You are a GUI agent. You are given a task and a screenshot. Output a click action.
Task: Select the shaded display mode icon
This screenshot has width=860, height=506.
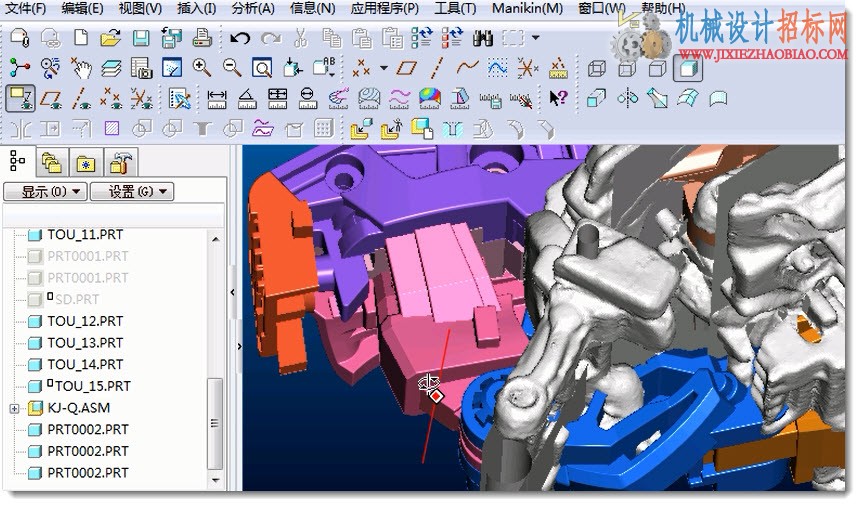pos(688,69)
